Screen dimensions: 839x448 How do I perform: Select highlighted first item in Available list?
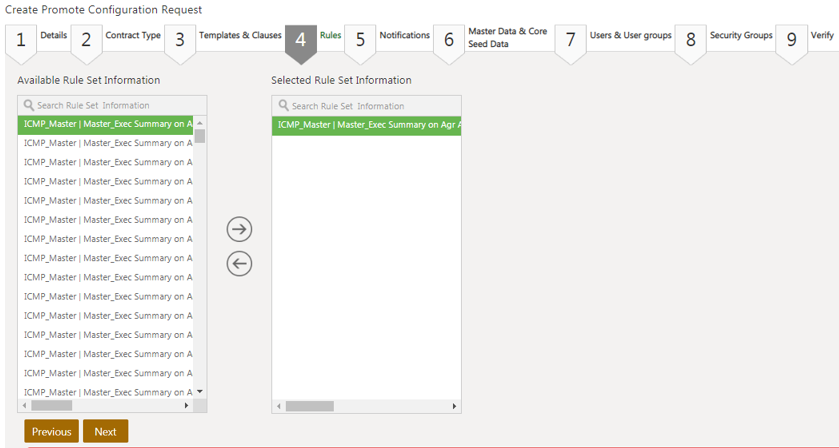(107, 124)
